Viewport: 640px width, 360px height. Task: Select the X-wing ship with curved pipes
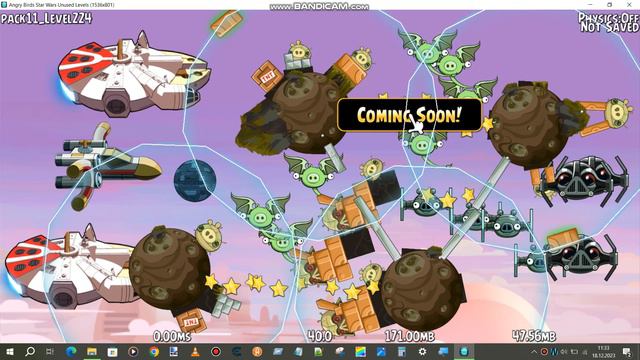[107, 167]
